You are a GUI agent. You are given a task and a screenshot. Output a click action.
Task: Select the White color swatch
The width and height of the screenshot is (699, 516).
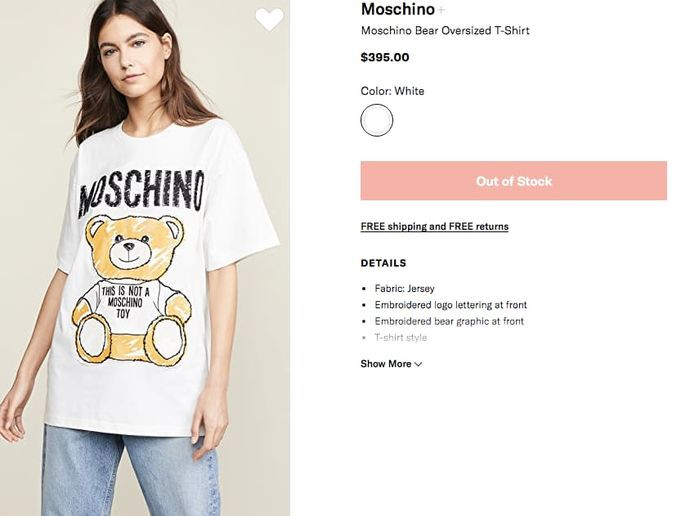[x=377, y=121]
